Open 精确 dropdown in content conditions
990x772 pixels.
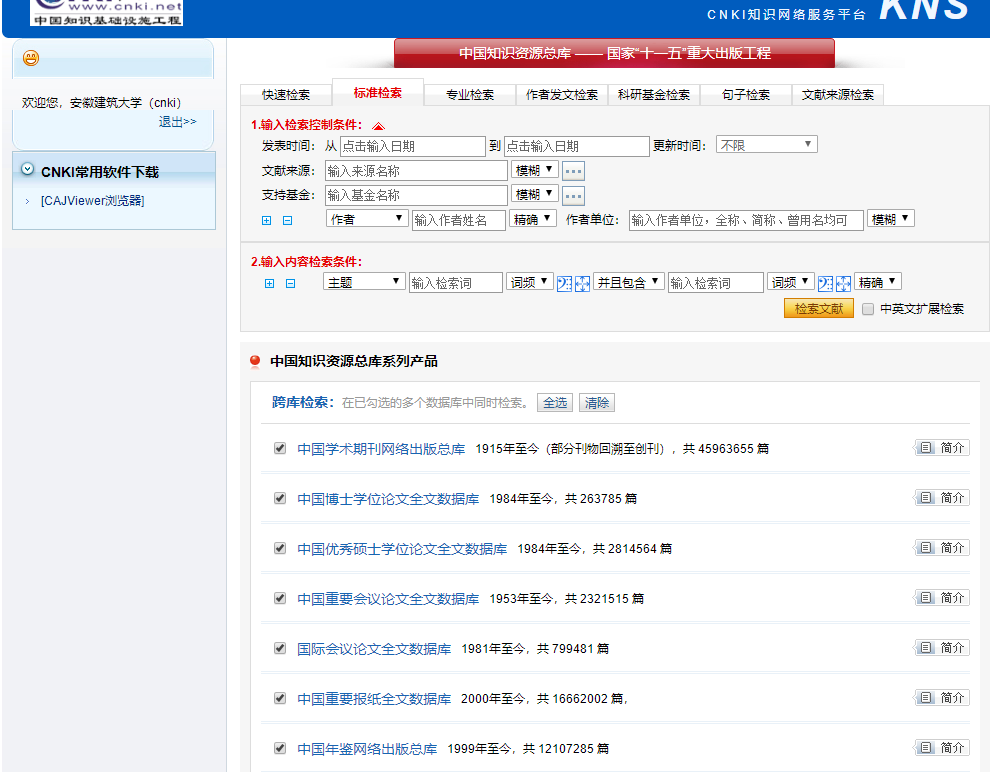click(878, 282)
